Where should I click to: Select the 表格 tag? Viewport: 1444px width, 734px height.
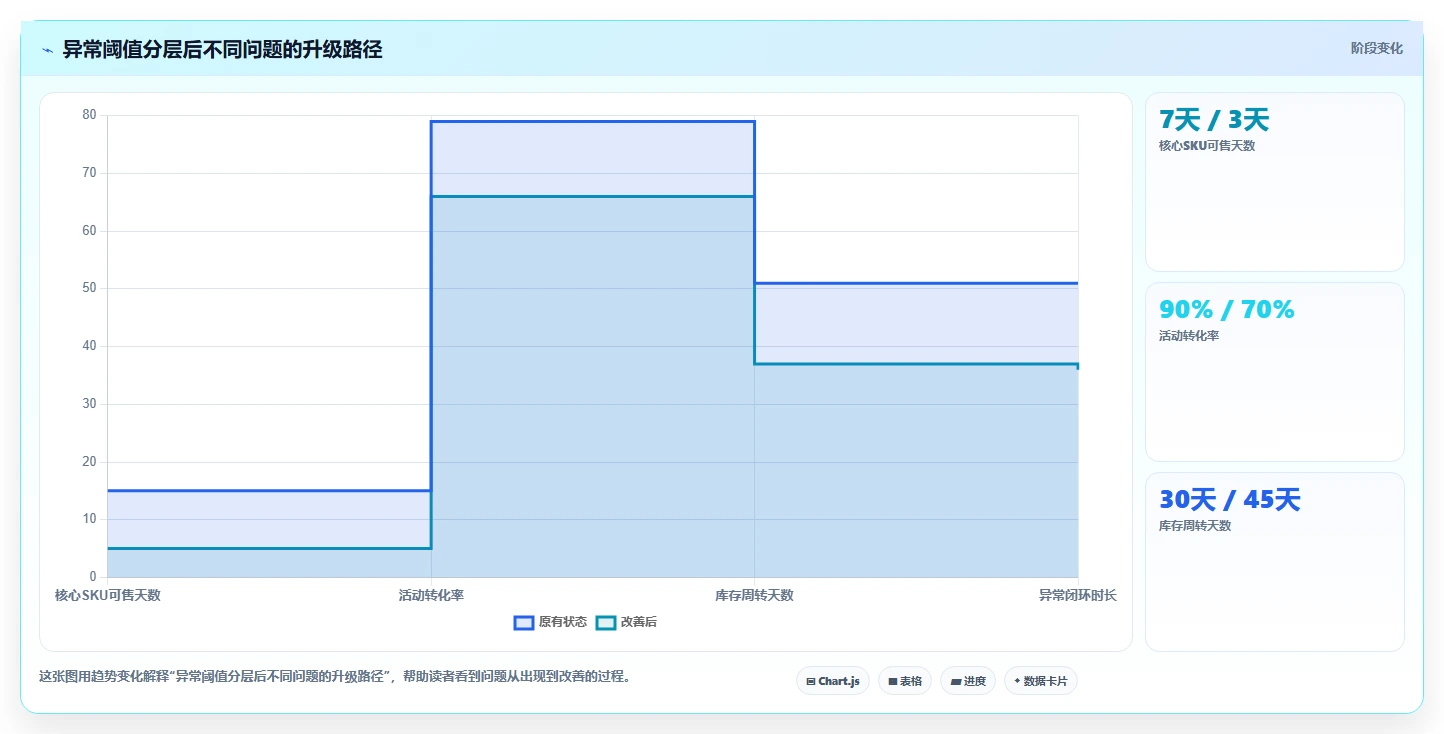905,681
